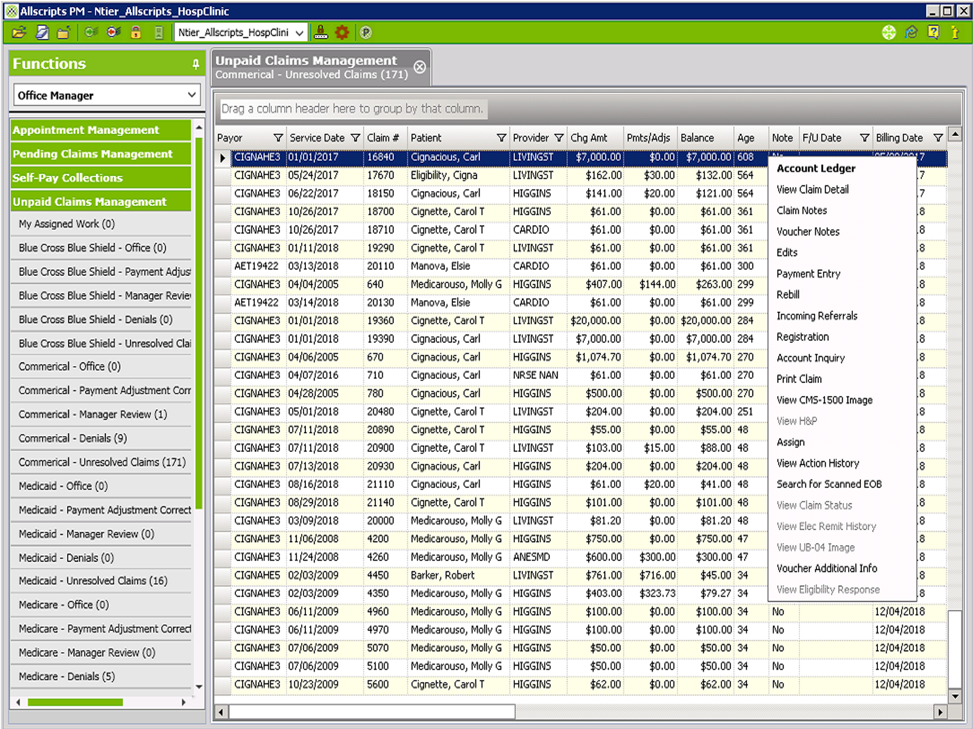
Task: Select Payment Entry in context menu
Action: click(x=808, y=274)
